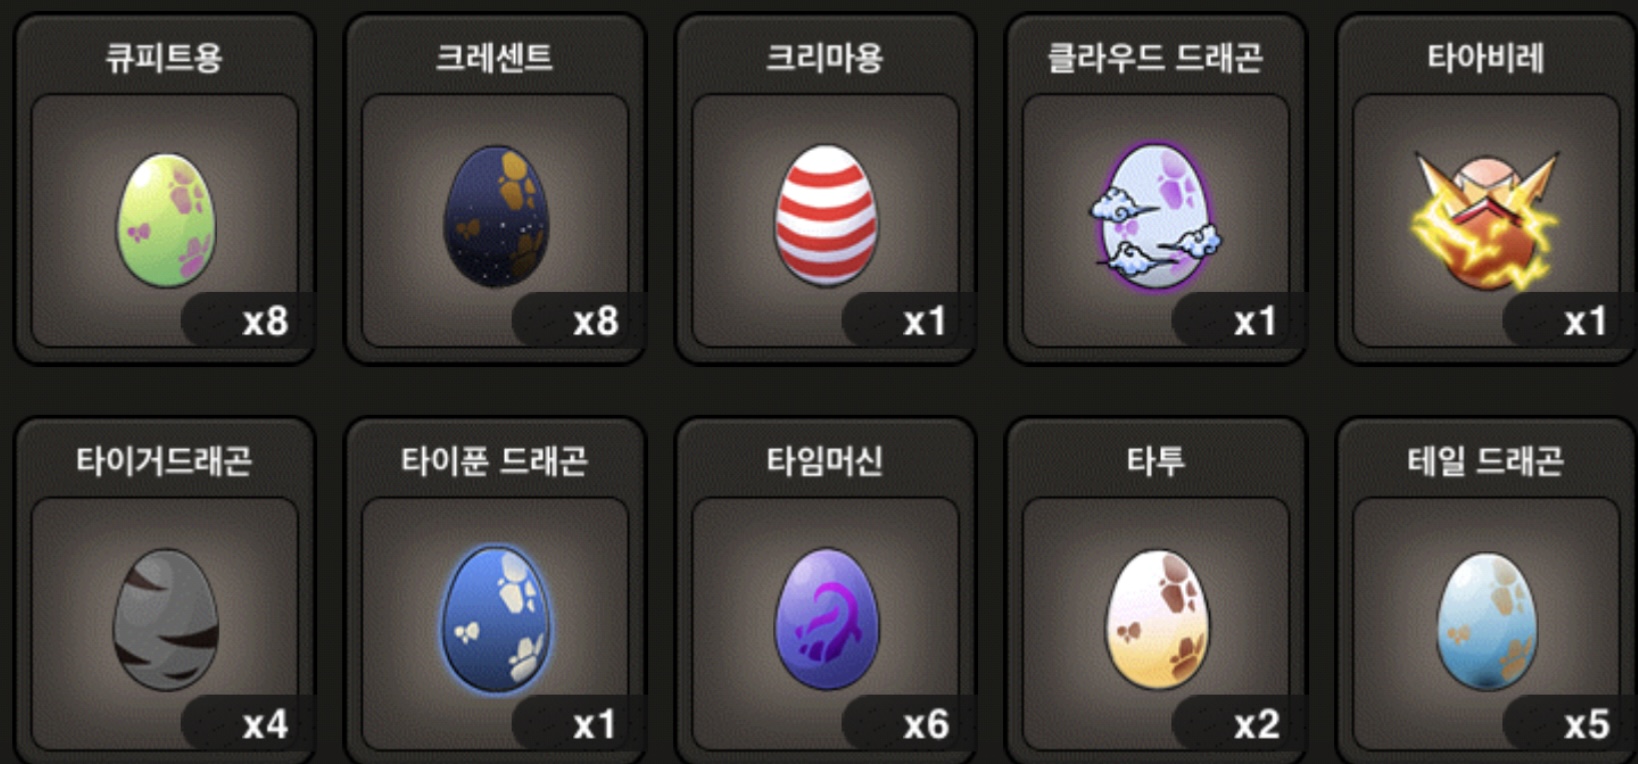Choose the purple 타임머신 egg
This screenshot has width=1638, height=764.
pos(826,619)
